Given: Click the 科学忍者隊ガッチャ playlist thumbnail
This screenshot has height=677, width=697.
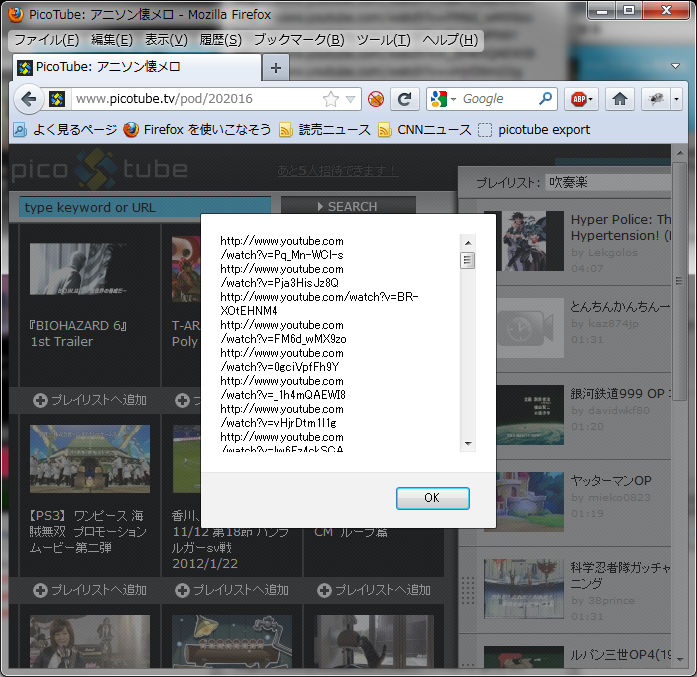Looking at the screenshot, I should pos(524,589).
